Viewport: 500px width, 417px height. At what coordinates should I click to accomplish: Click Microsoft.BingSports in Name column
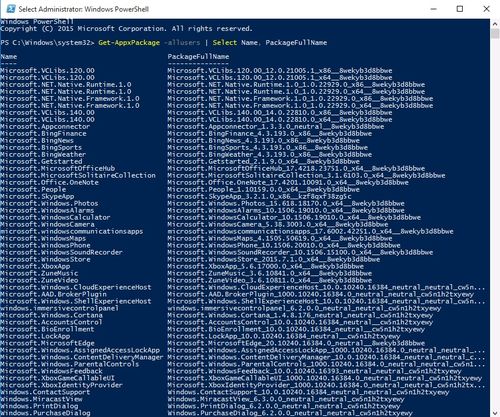point(41,148)
